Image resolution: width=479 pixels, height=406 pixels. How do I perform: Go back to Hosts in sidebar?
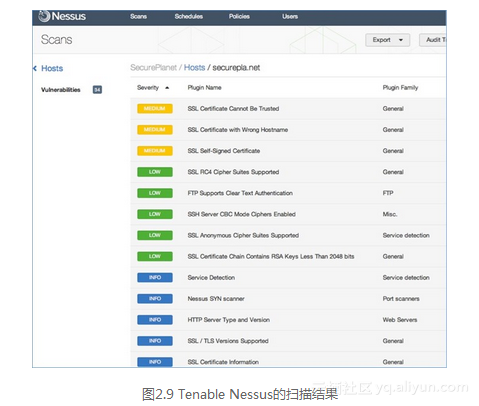[x=52, y=68]
